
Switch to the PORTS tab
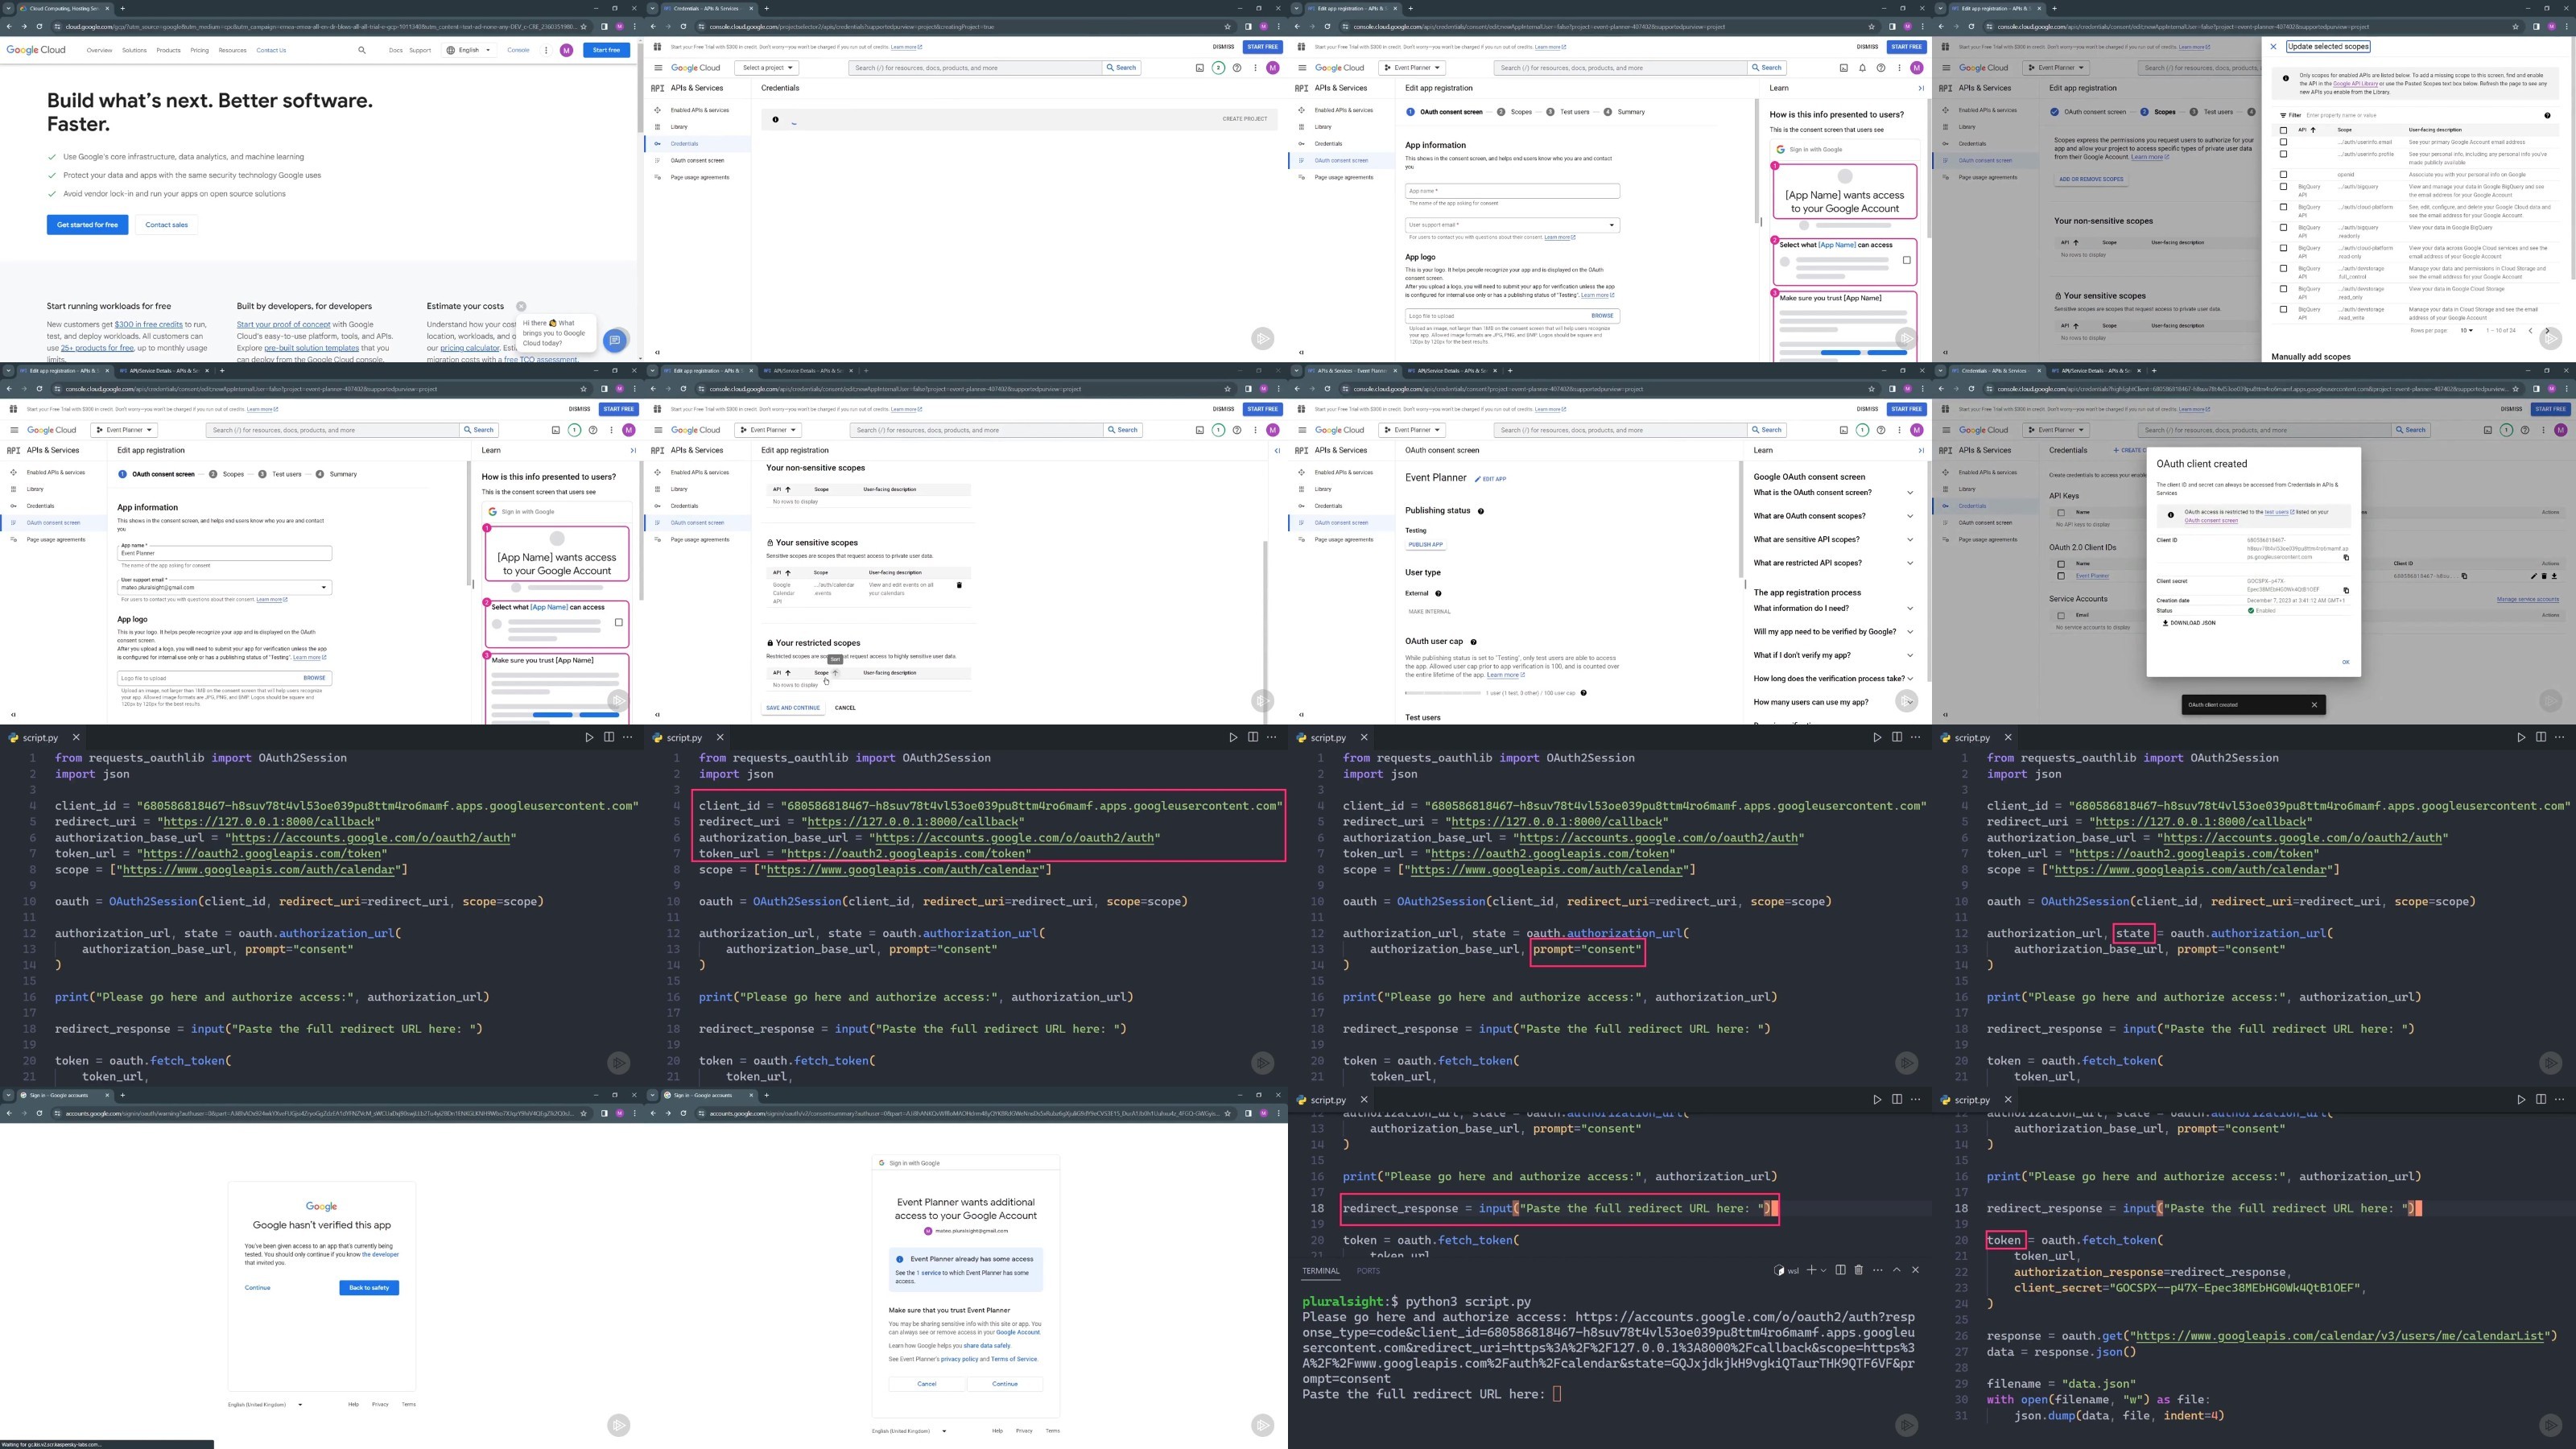tap(1368, 1271)
